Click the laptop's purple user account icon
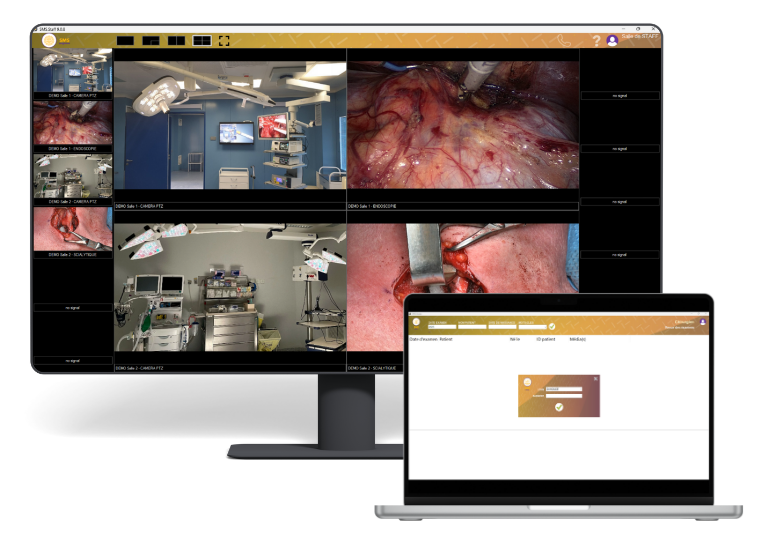The image size is (766, 541). coord(702,323)
